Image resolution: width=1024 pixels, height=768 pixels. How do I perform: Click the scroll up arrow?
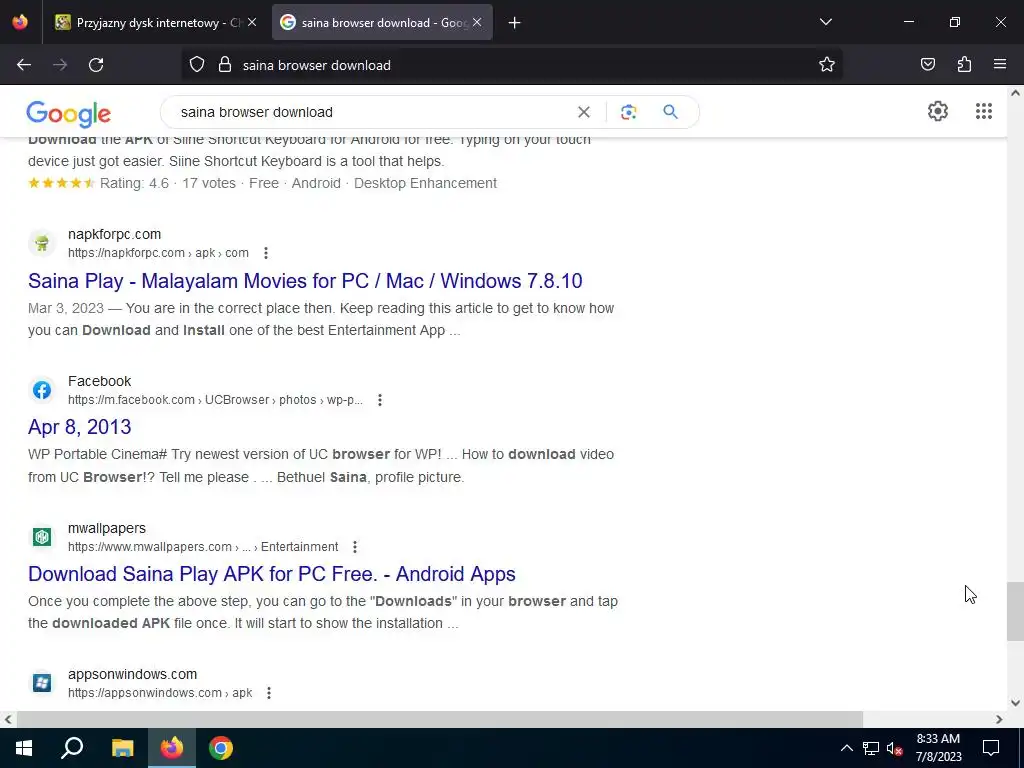(1015, 93)
